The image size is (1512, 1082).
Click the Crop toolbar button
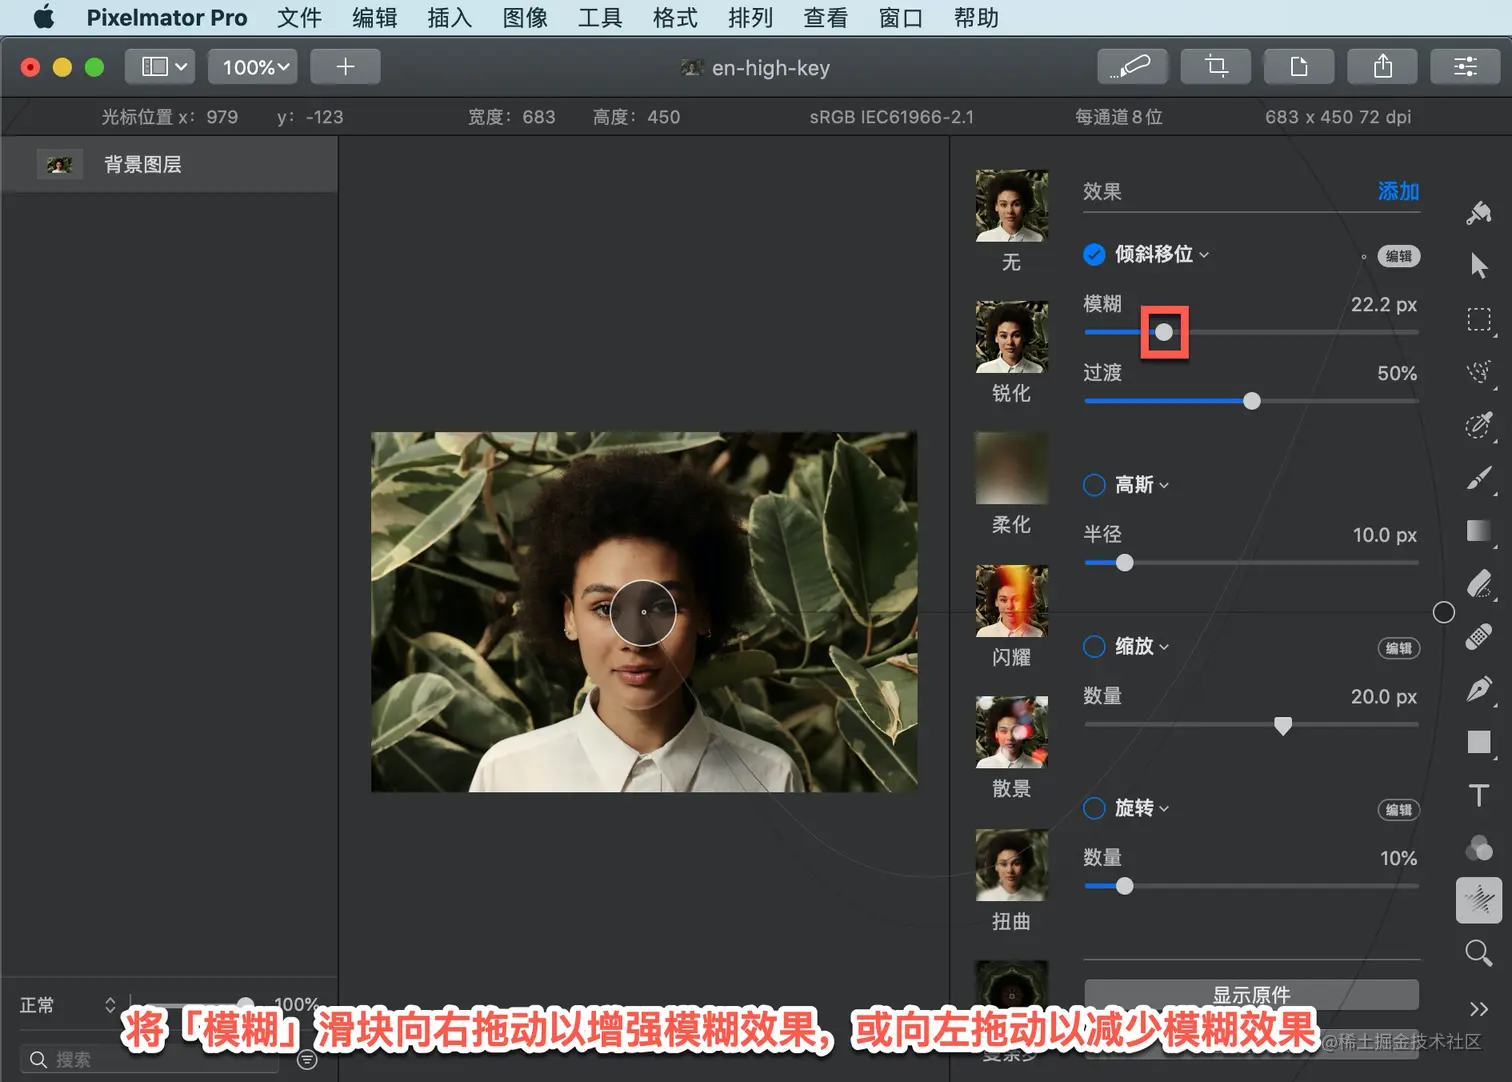pos(1216,67)
